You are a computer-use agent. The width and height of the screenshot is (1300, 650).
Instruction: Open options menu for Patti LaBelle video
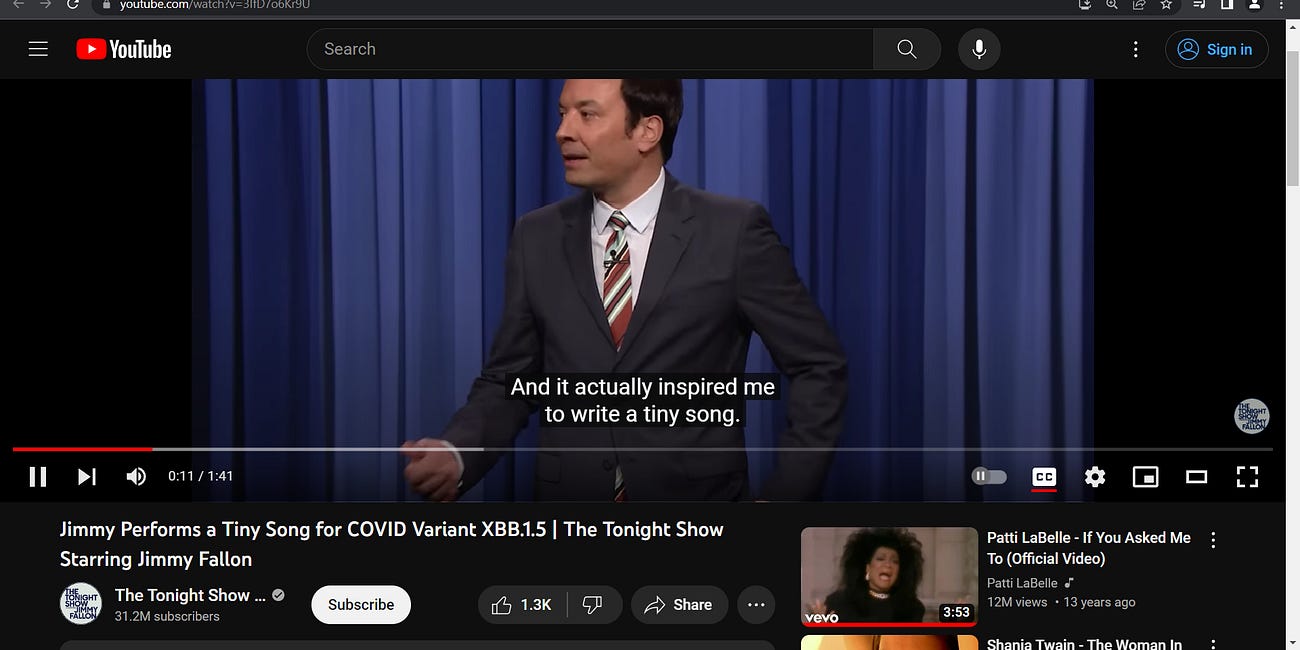[1213, 540]
